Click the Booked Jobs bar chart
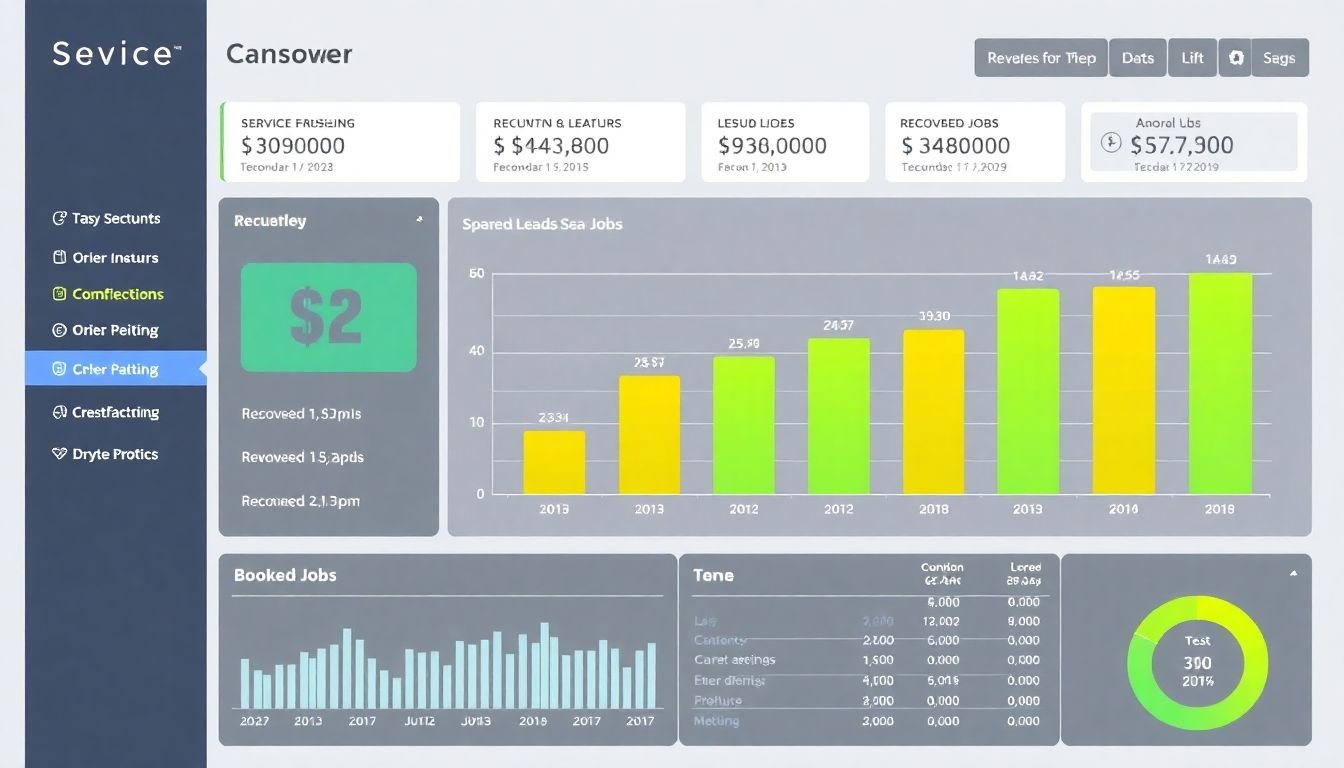 click(x=448, y=666)
